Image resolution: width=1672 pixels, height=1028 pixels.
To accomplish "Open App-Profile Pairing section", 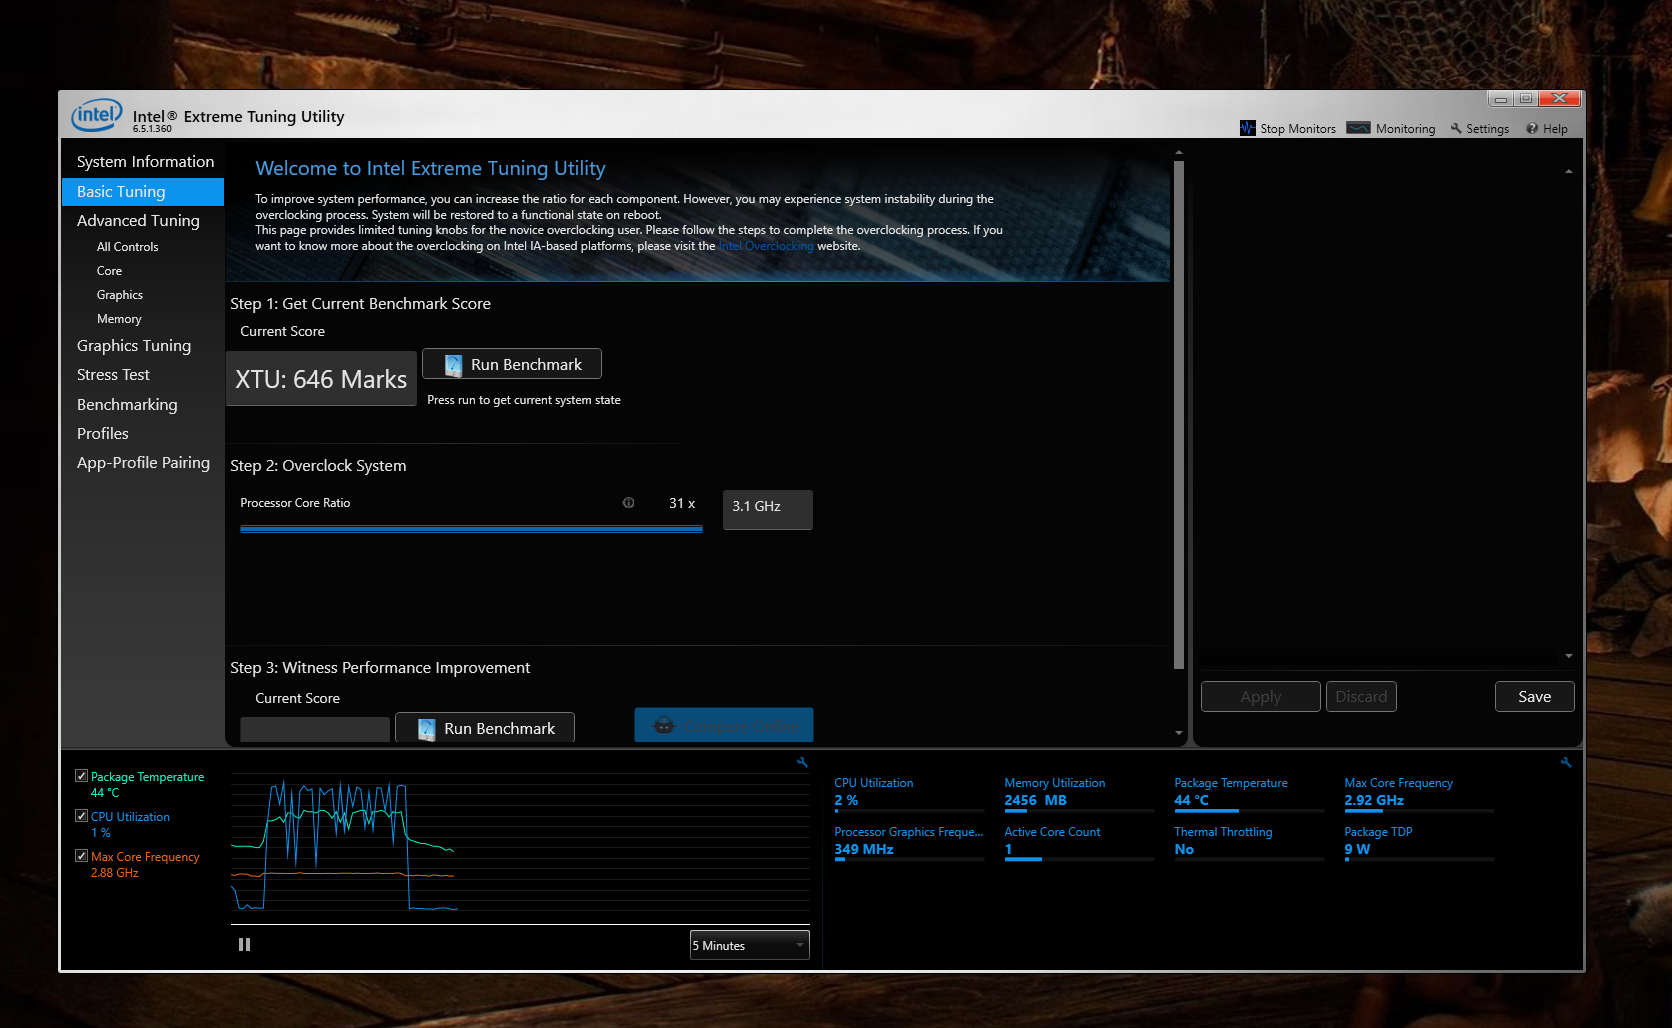I will [x=143, y=462].
